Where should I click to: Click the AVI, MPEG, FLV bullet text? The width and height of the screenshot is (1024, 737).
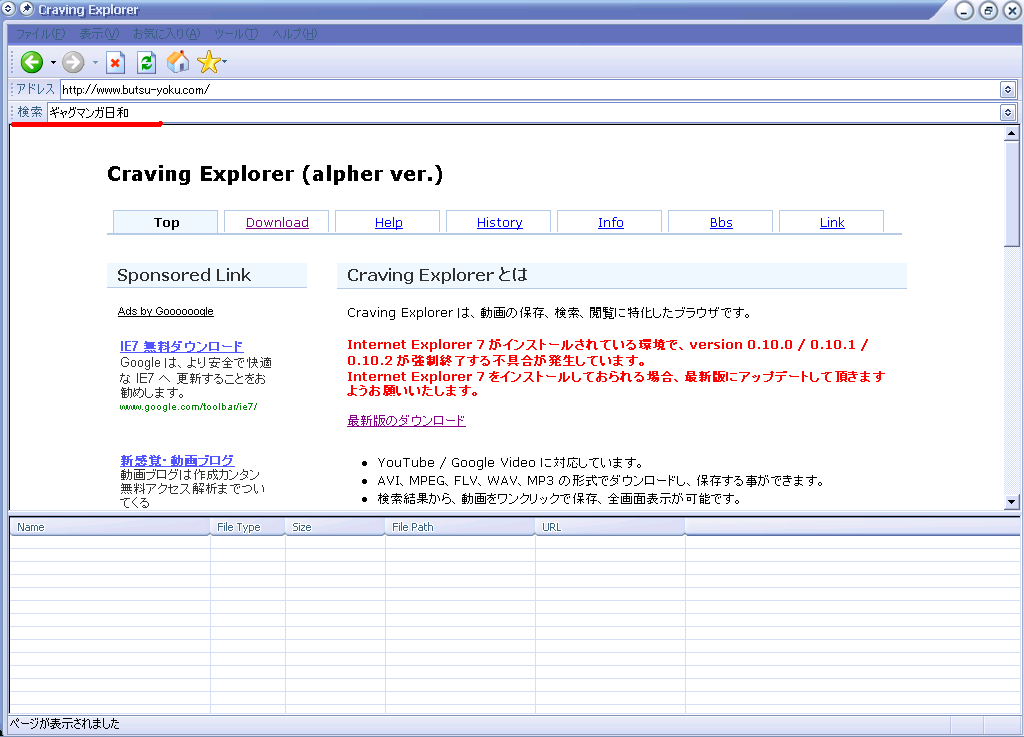tap(601, 481)
